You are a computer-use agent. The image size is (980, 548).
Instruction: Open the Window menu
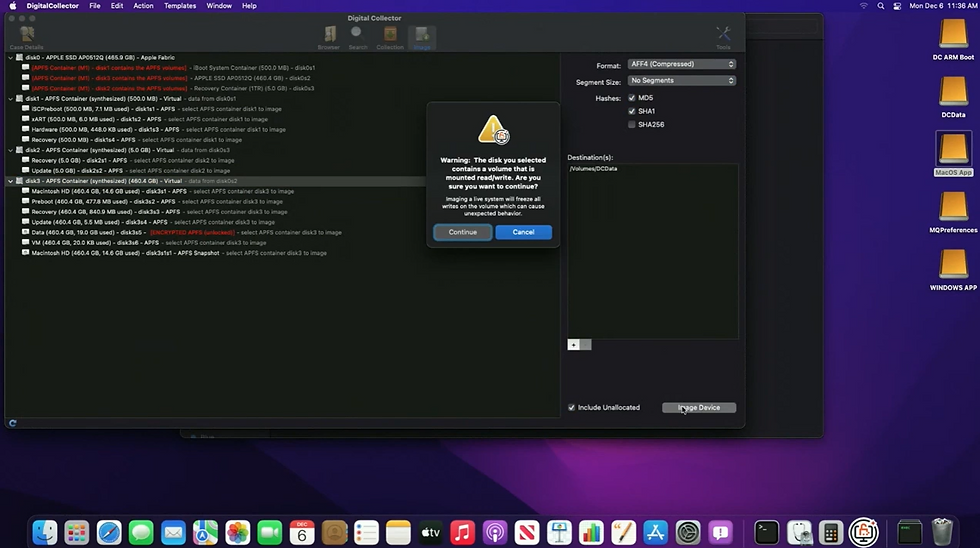(x=219, y=6)
